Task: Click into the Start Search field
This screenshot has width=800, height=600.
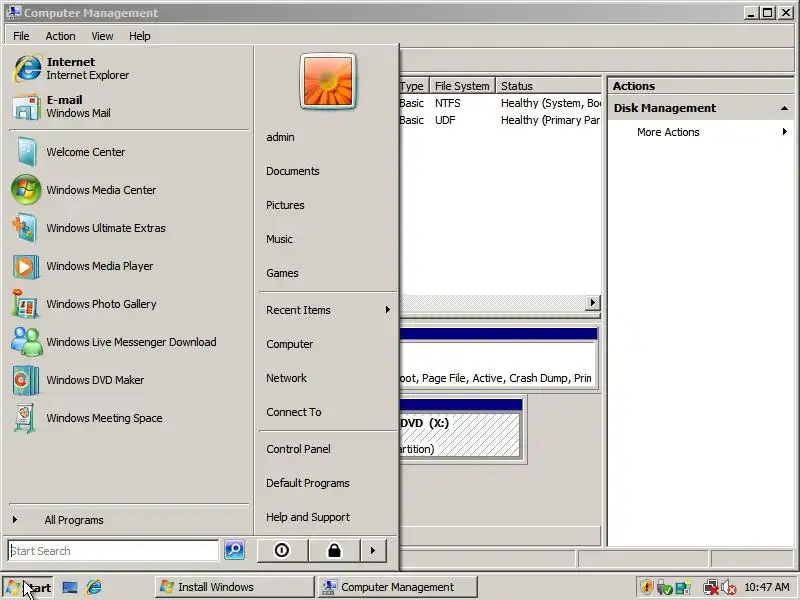Action: (x=113, y=551)
